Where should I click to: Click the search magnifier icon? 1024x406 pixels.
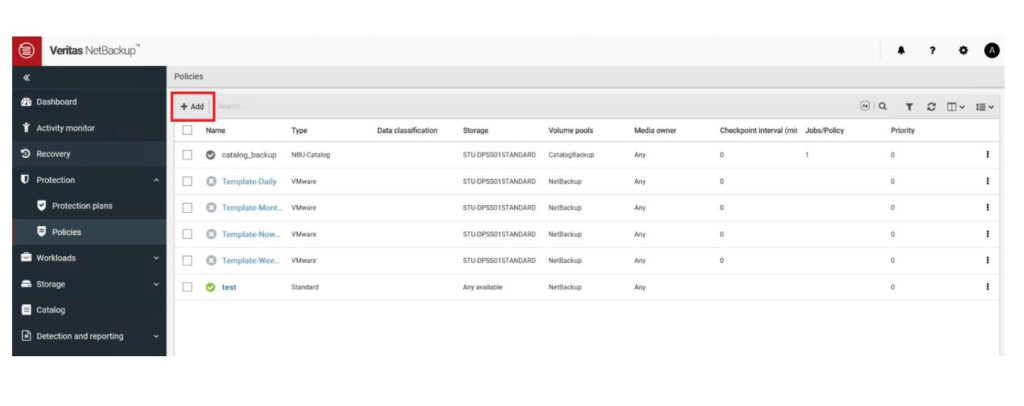pyautogui.click(x=883, y=106)
